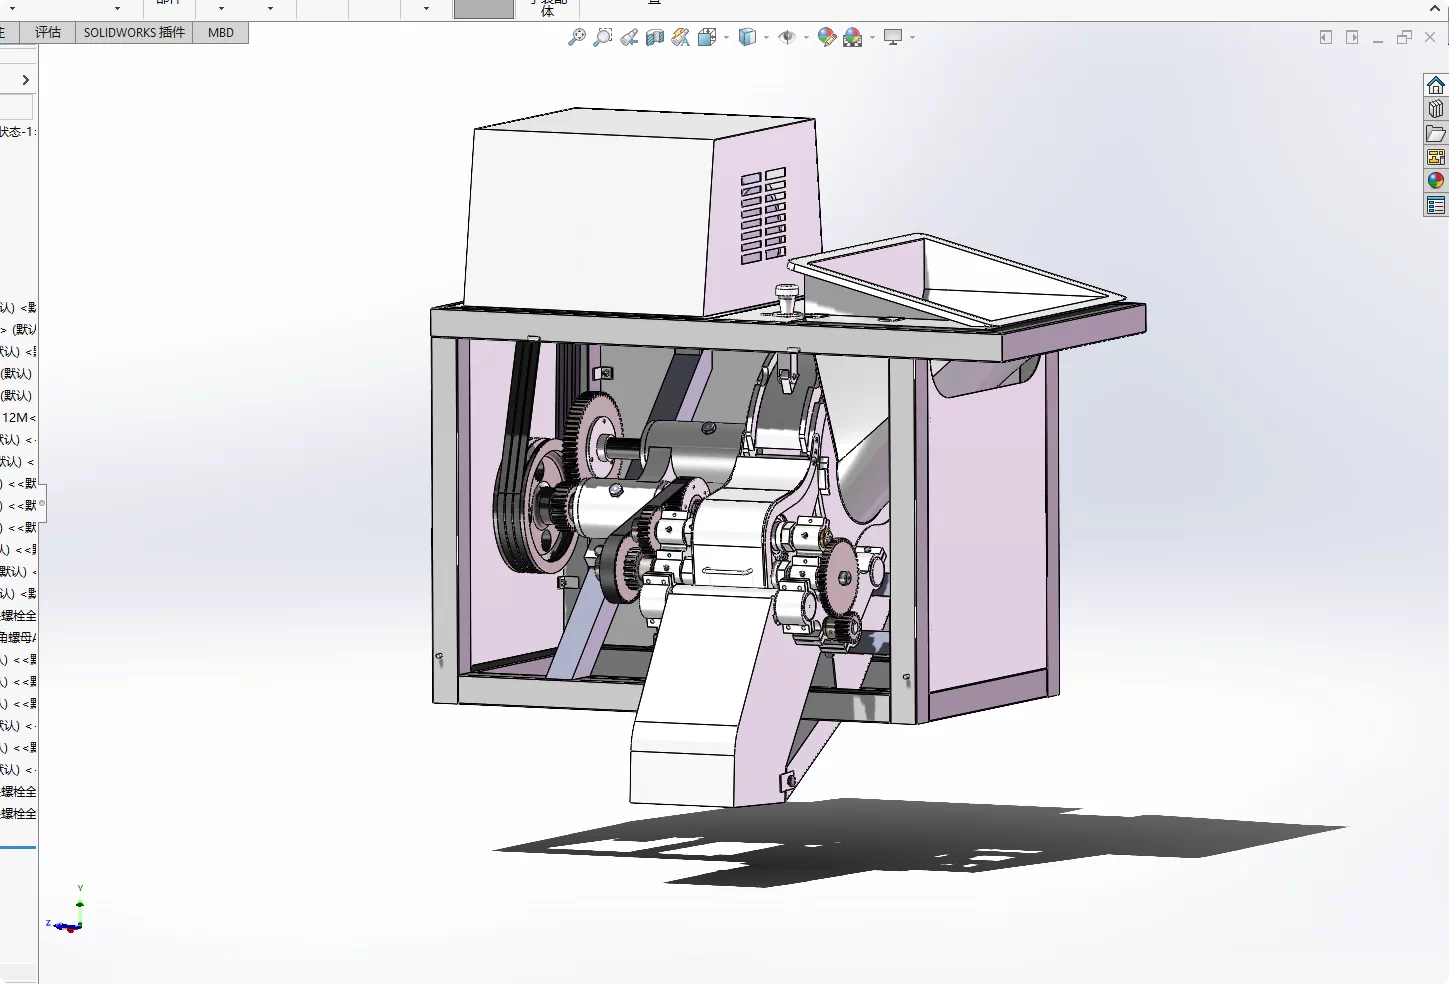Switch to the MBD ribbon tab
1449x984 pixels.
click(x=221, y=32)
